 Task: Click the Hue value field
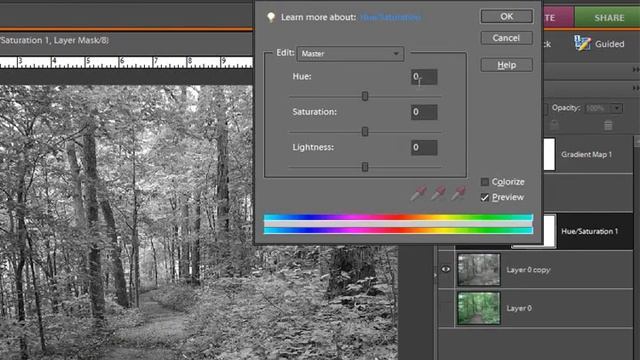424,77
